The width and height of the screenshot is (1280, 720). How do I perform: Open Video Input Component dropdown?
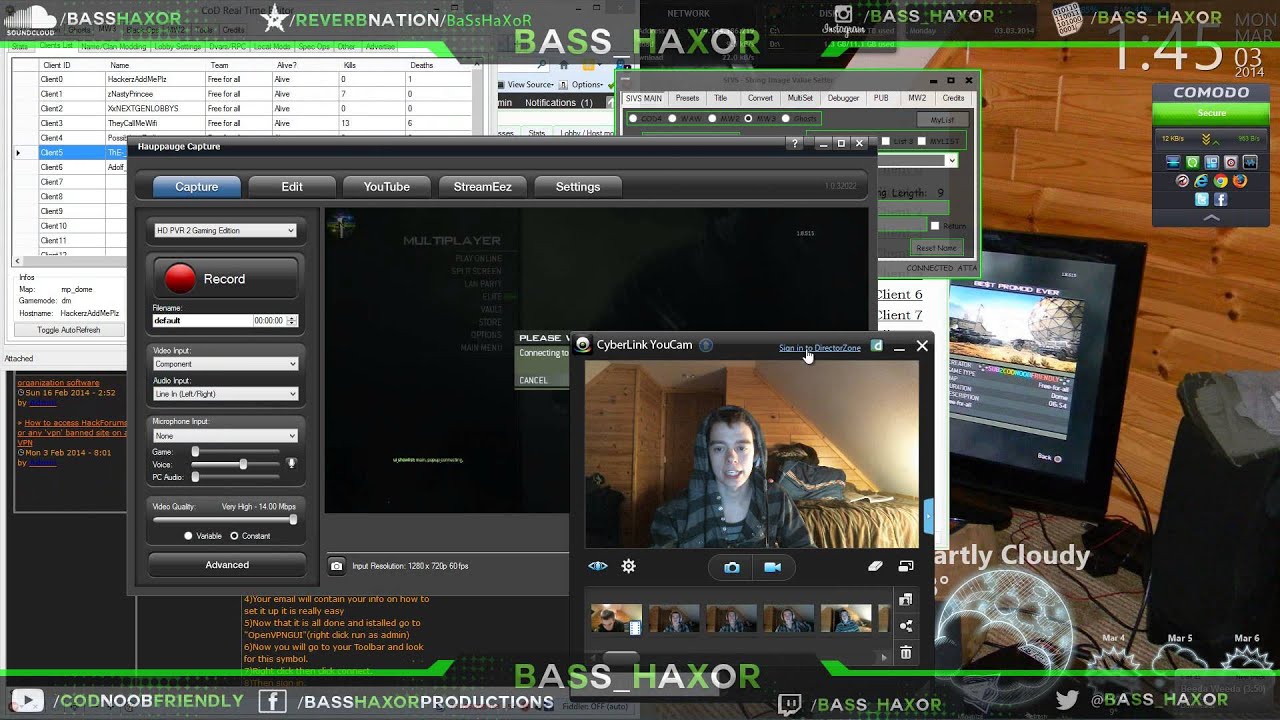[x=224, y=364]
